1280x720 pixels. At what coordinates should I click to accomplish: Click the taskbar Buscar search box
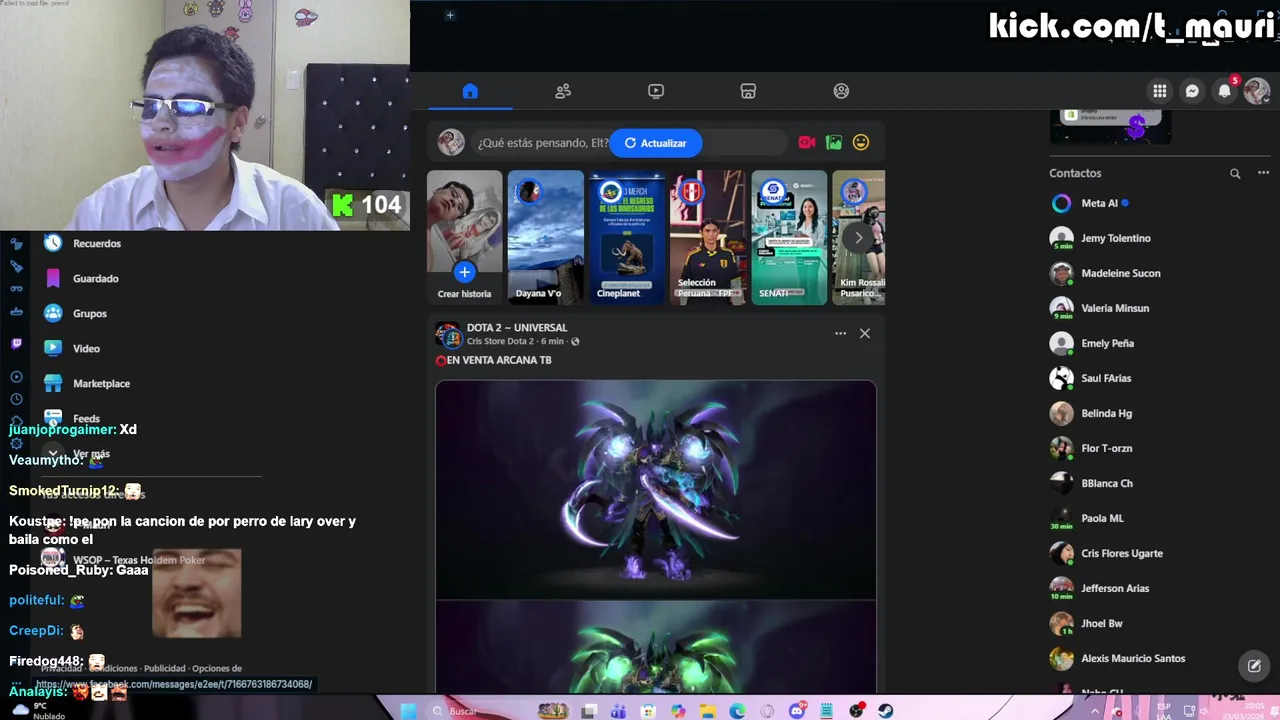pyautogui.click(x=481, y=711)
